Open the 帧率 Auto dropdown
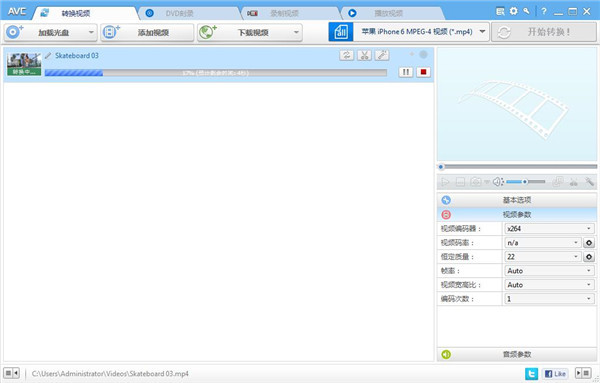This screenshot has height=383, width=600. [549, 271]
